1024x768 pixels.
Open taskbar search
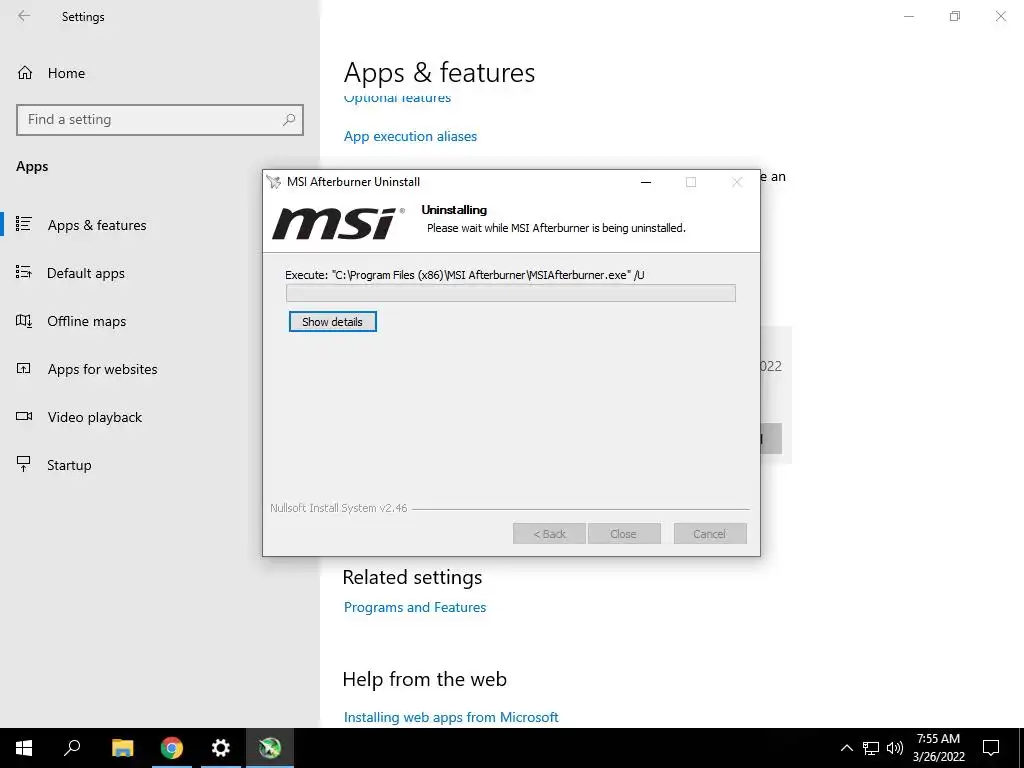pyautogui.click(x=72, y=748)
